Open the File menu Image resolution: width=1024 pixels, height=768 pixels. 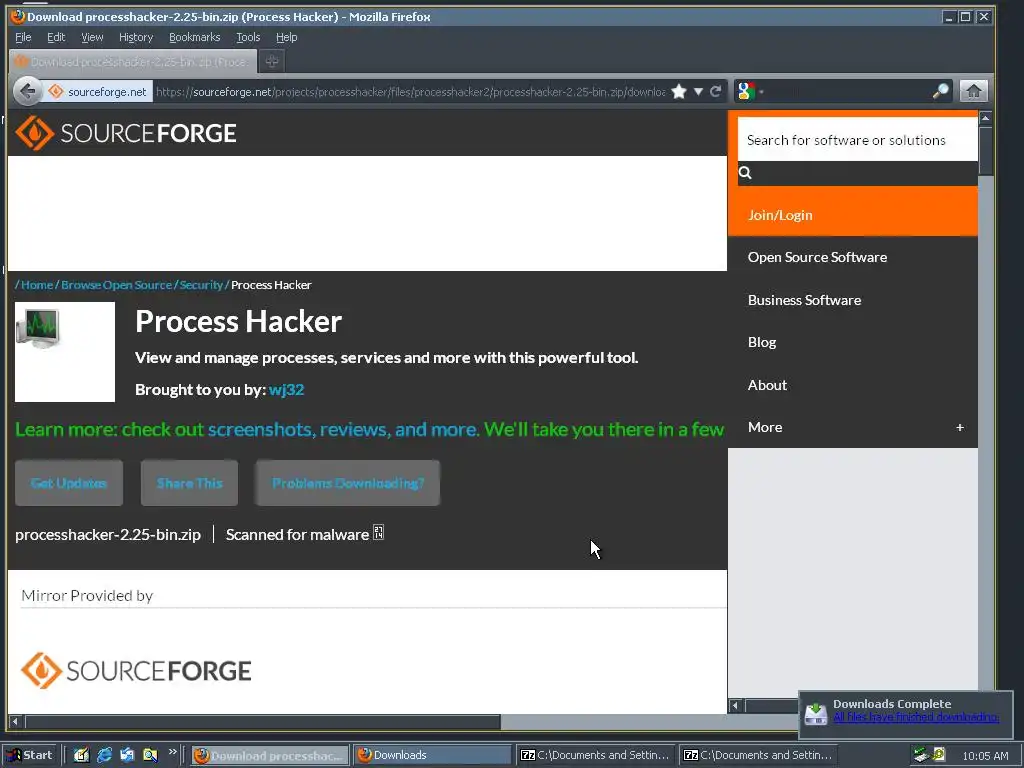(x=23, y=37)
